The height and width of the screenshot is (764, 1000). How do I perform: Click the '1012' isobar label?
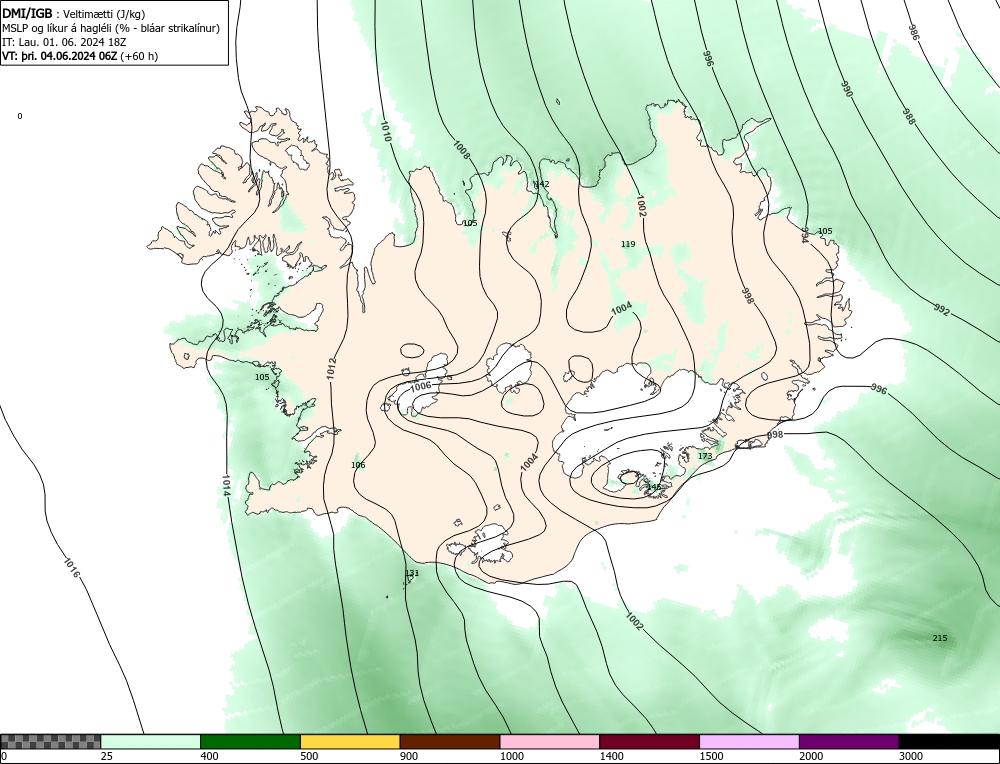coord(331,369)
